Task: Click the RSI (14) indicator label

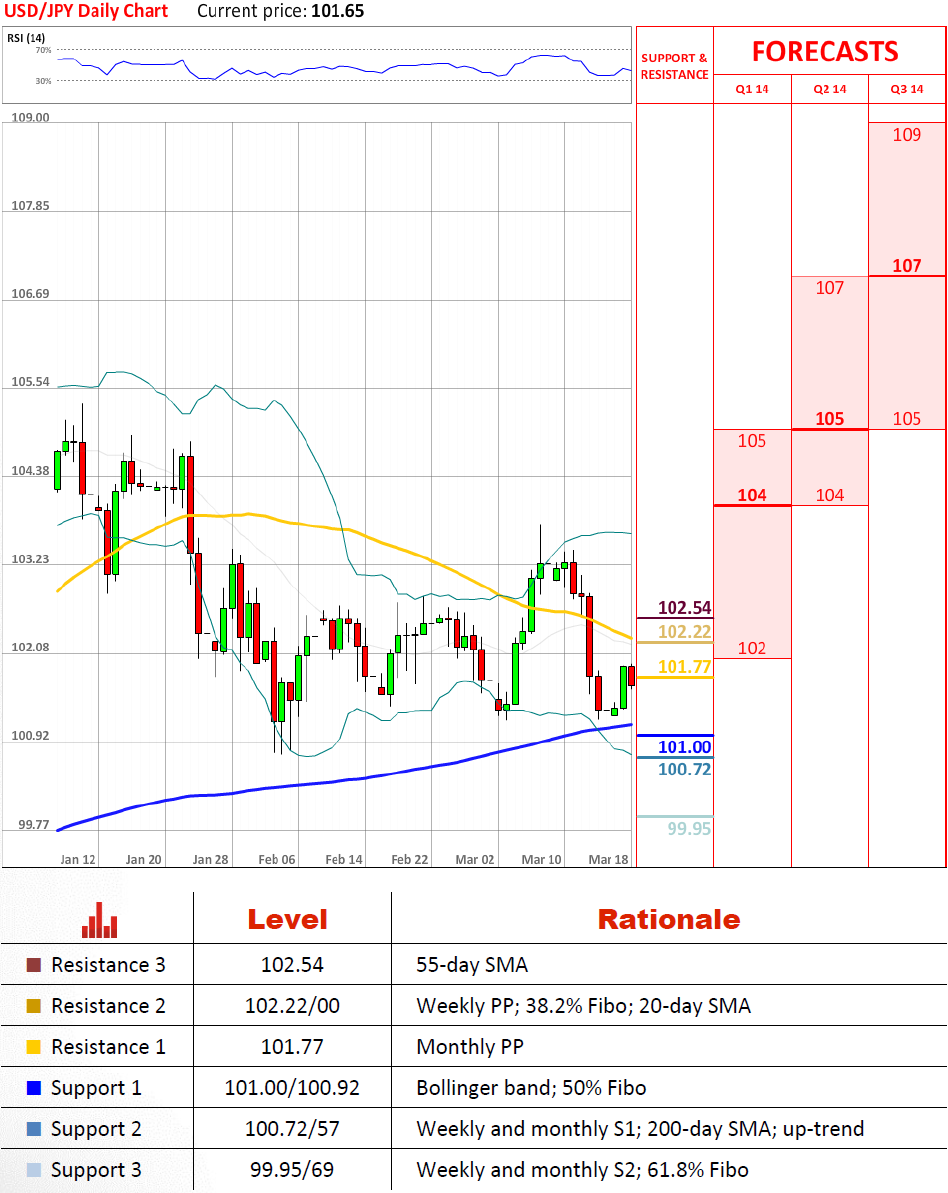Action: pyautogui.click(x=33, y=38)
